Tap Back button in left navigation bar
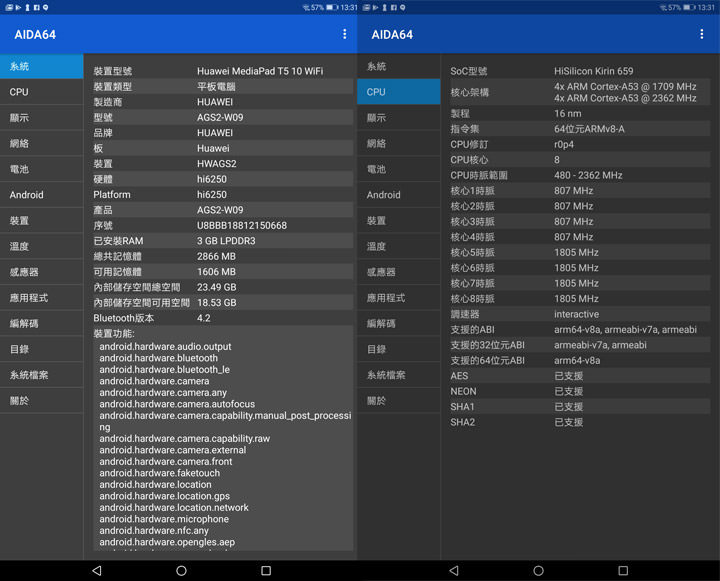 pos(97,570)
